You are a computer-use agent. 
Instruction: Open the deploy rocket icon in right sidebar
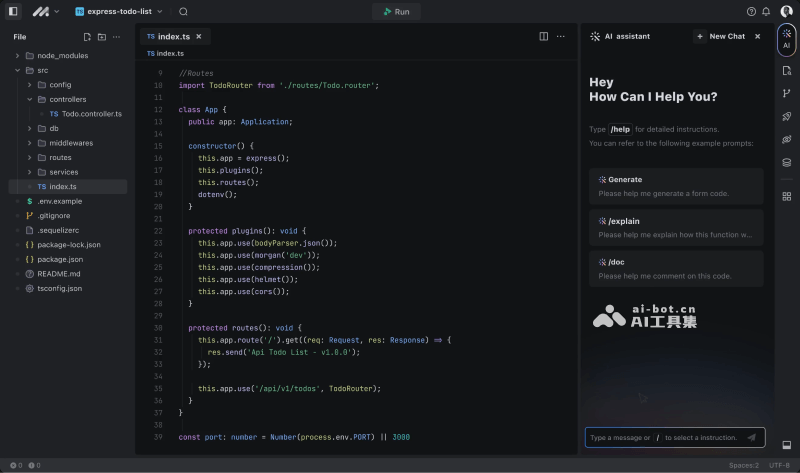pos(787,116)
